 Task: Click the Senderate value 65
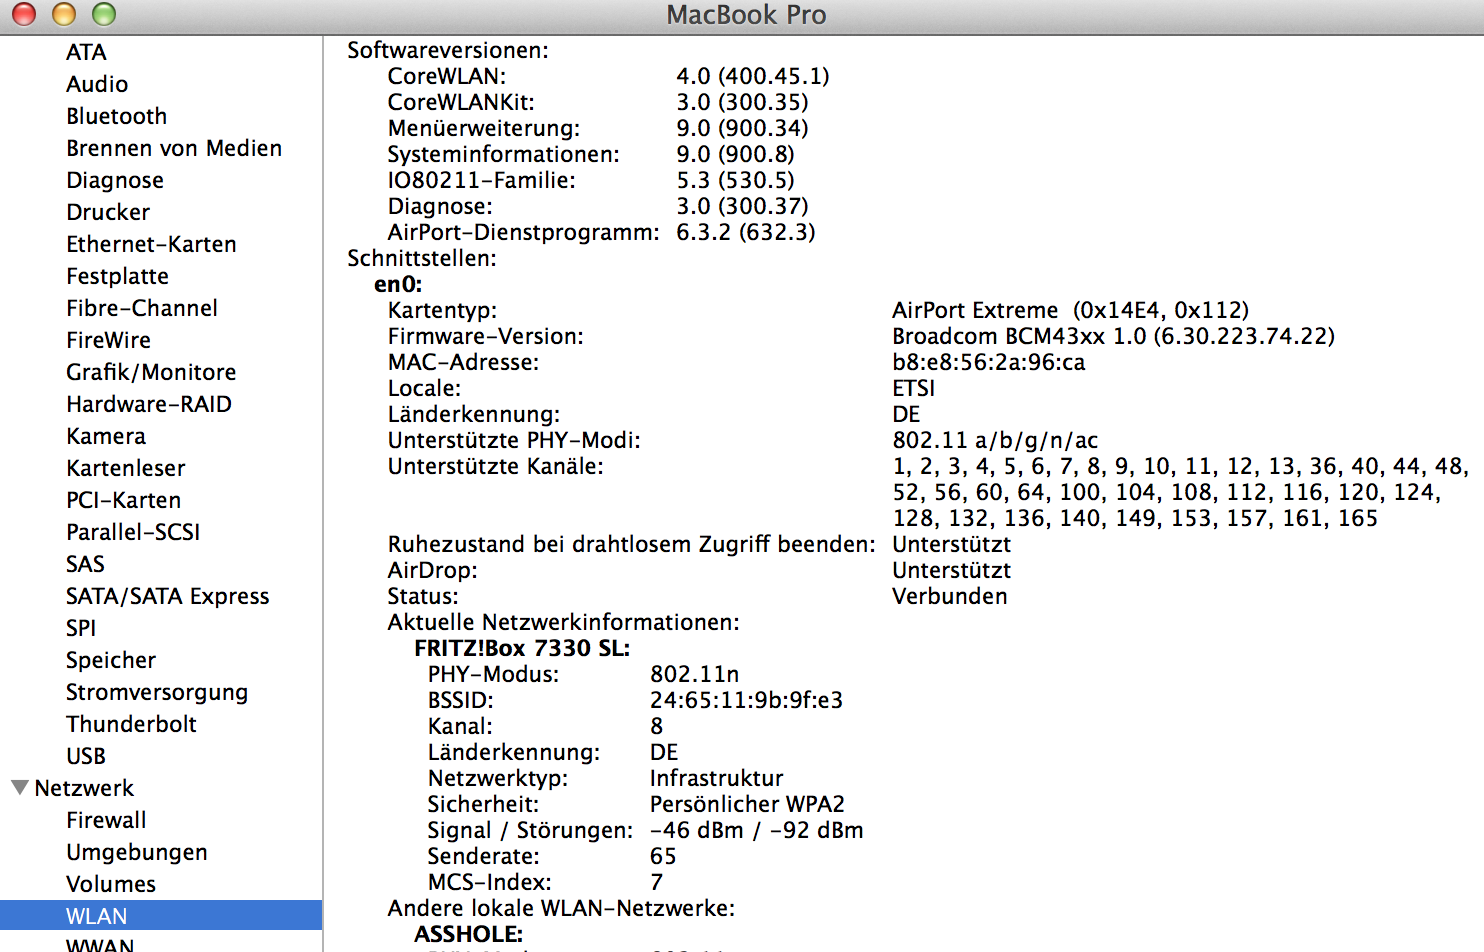(663, 856)
